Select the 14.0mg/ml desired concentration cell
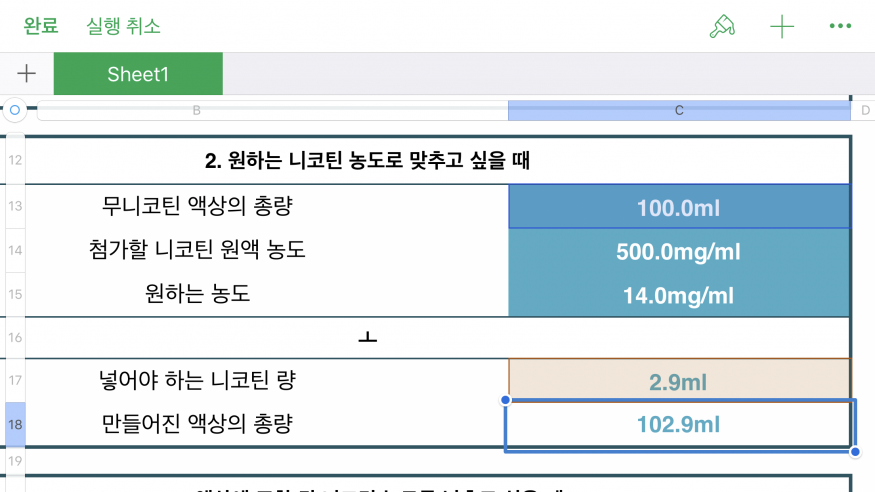The image size is (875, 492). click(679, 295)
